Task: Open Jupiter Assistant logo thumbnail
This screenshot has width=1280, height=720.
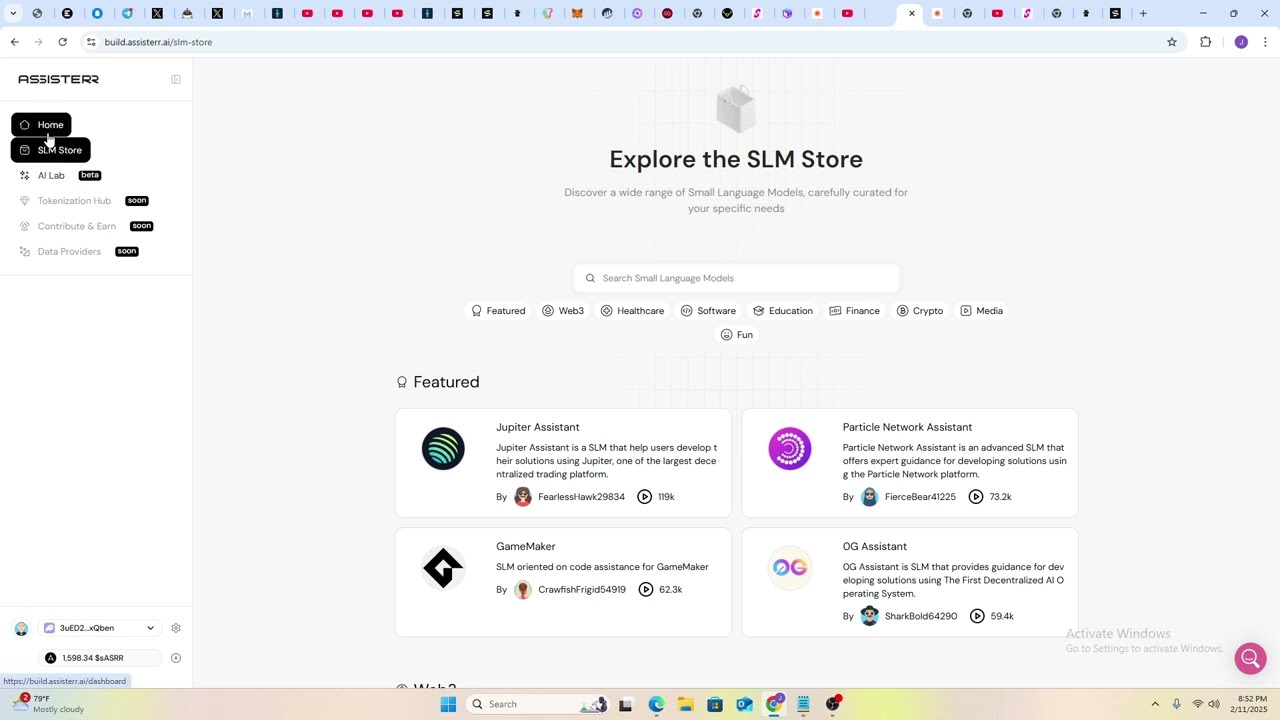Action: pos(443,449)
